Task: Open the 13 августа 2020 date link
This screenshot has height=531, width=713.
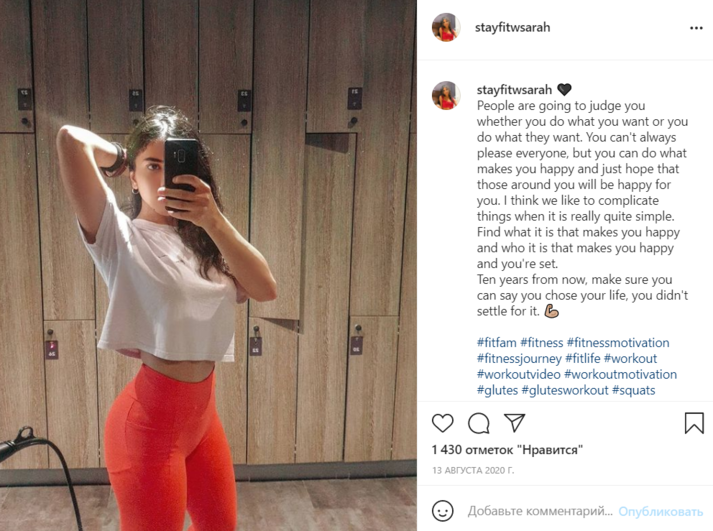Action: (473, 471)
